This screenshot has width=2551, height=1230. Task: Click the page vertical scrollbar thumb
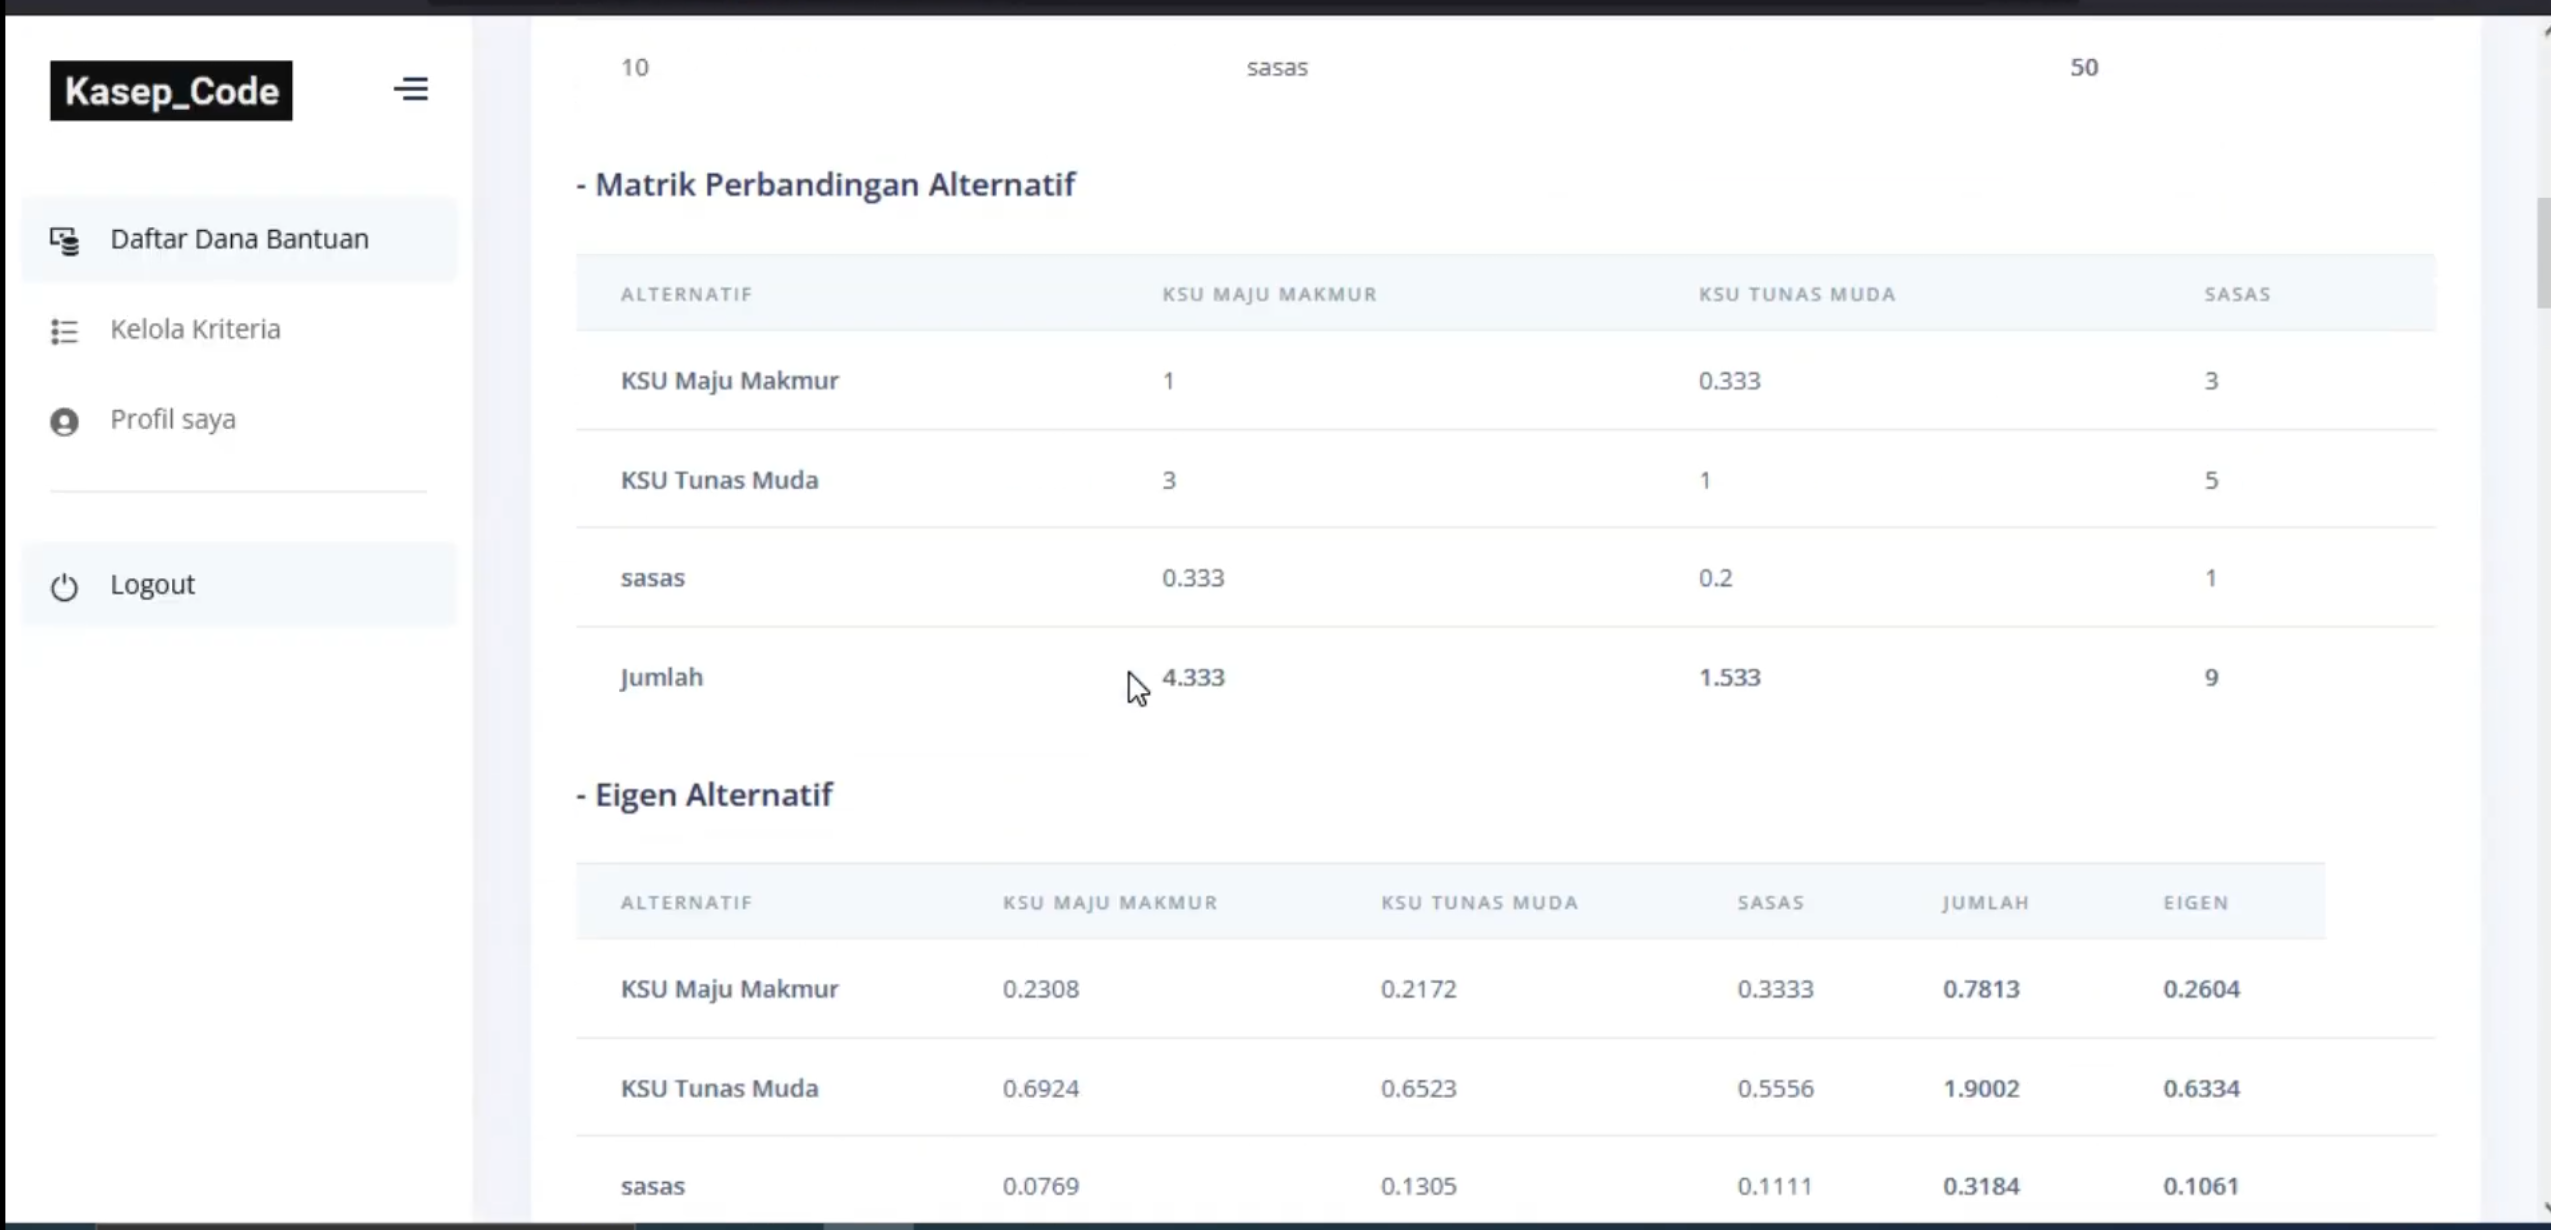coord(2543,253)
